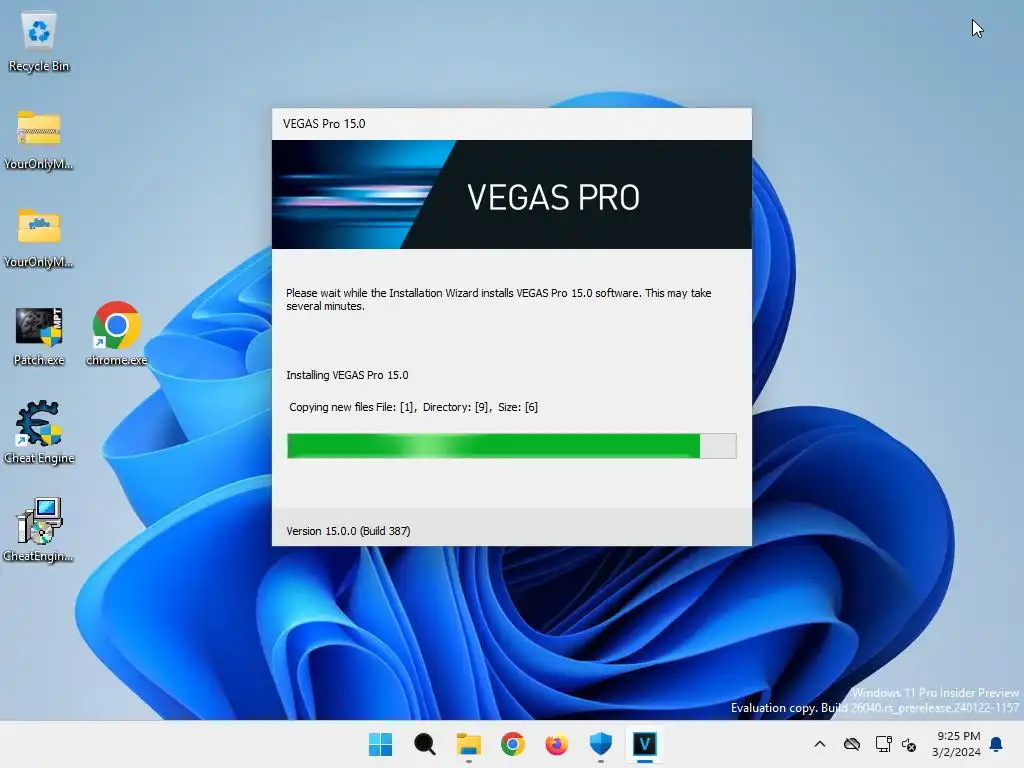Click the VEGAS Pro 15.0 title bar
Screen dimensions: 1024x768
point(511,124)
